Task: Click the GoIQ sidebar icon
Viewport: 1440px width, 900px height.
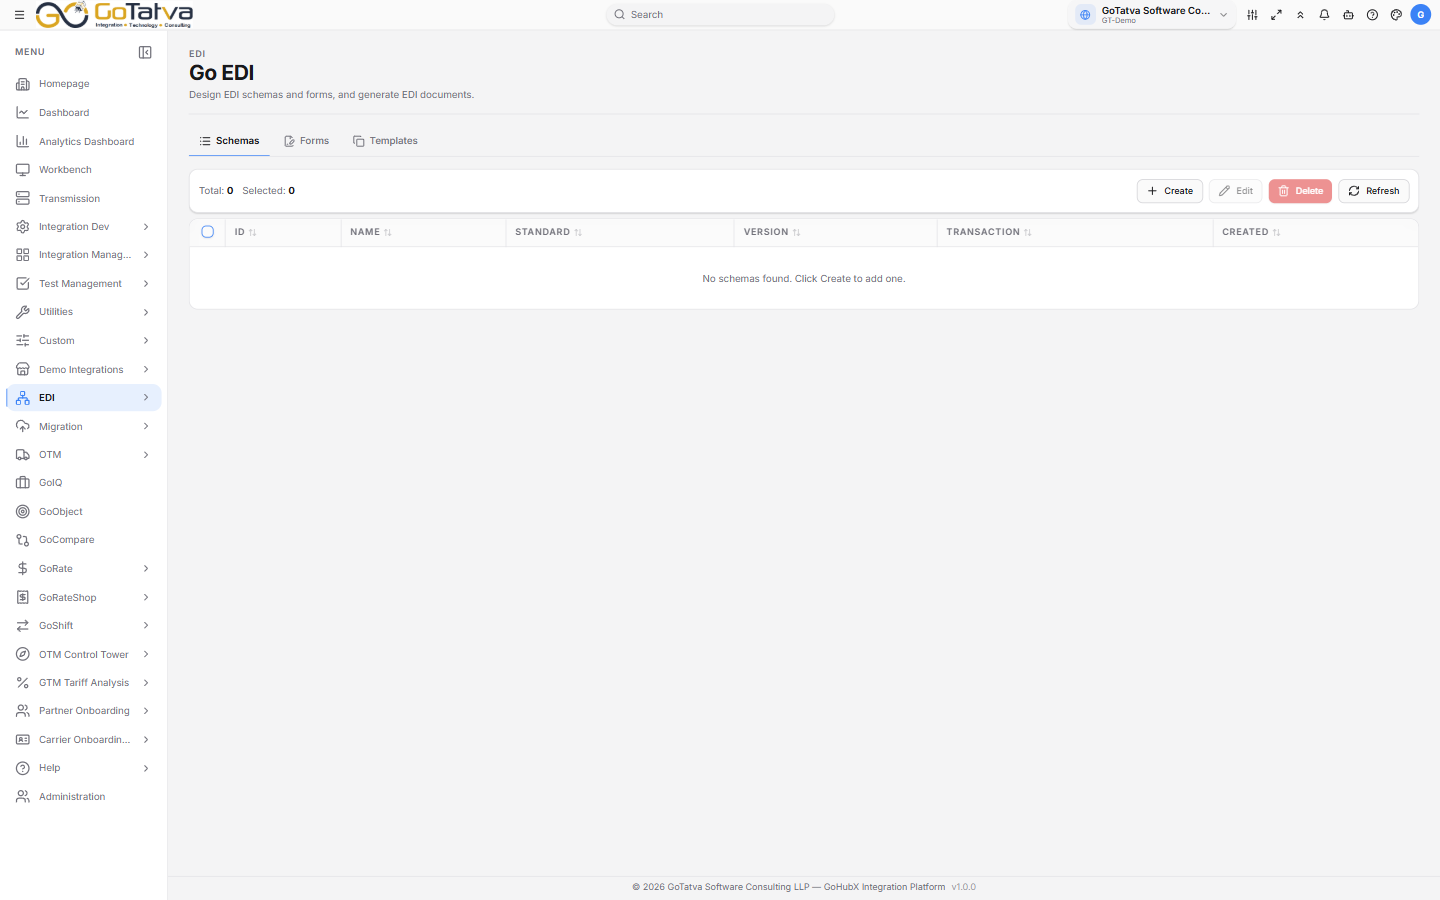Action: point(23,483)
